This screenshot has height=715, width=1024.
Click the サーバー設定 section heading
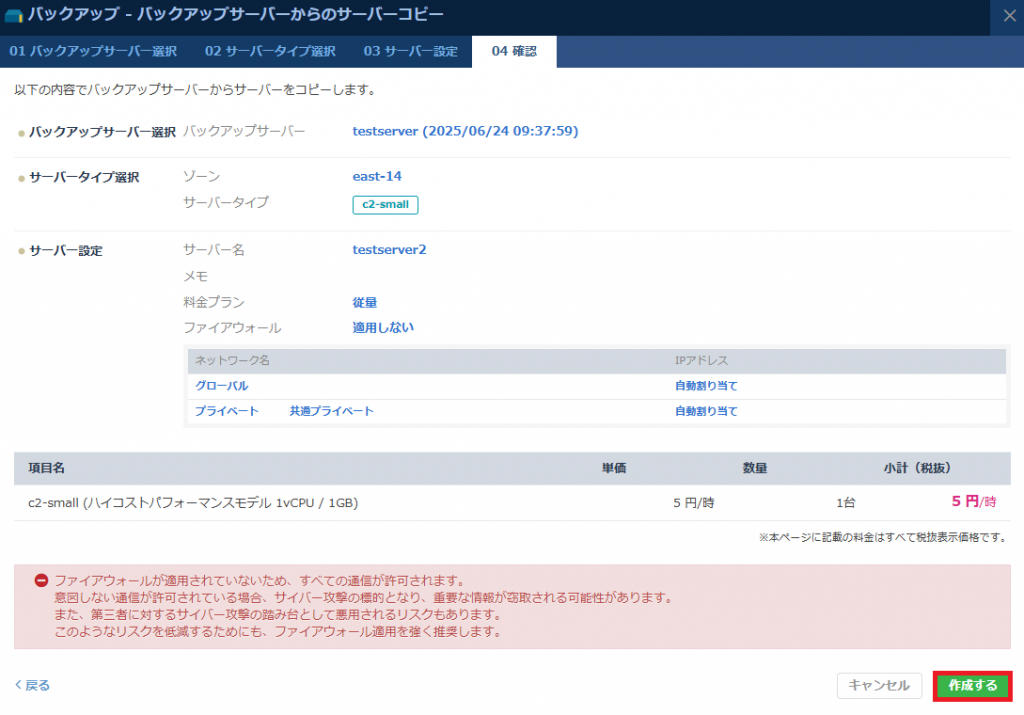tap(65, 251)
